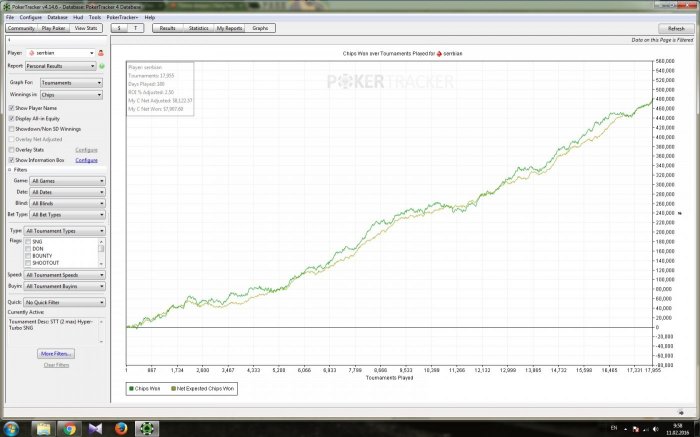Open the Speed filter dropdown
This screenshot has height=437, width=700.
pyautogui.click(x=67, y=274)
